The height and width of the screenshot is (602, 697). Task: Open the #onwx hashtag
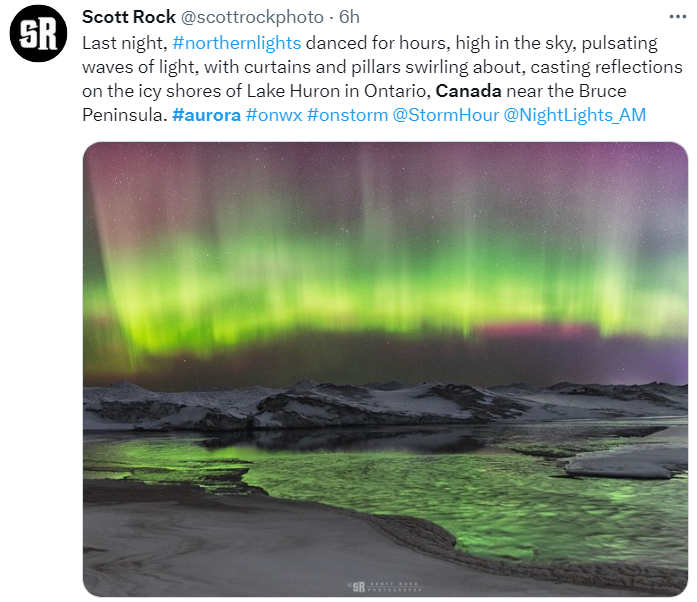click(274, 115)
